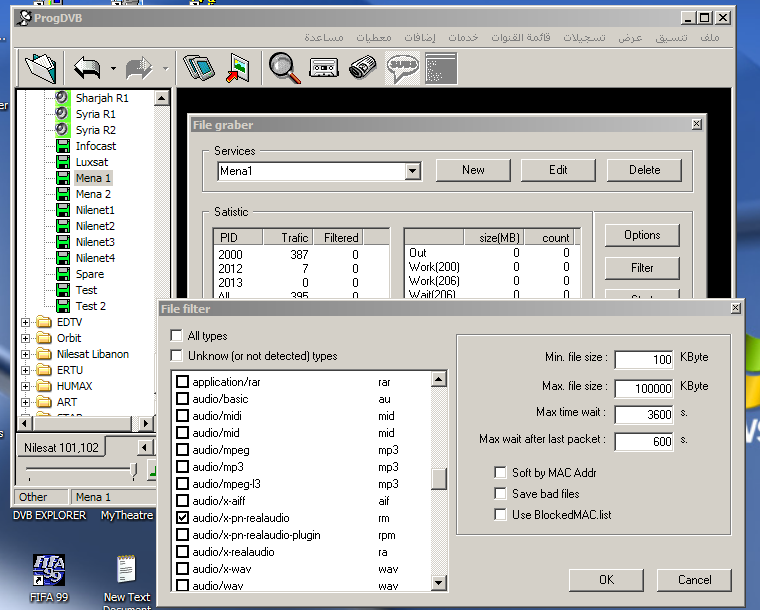This screenshot has height=610, width=760.
Task: Toggle the SUBS subtitles icon
Action: click(x=402, y=68)
